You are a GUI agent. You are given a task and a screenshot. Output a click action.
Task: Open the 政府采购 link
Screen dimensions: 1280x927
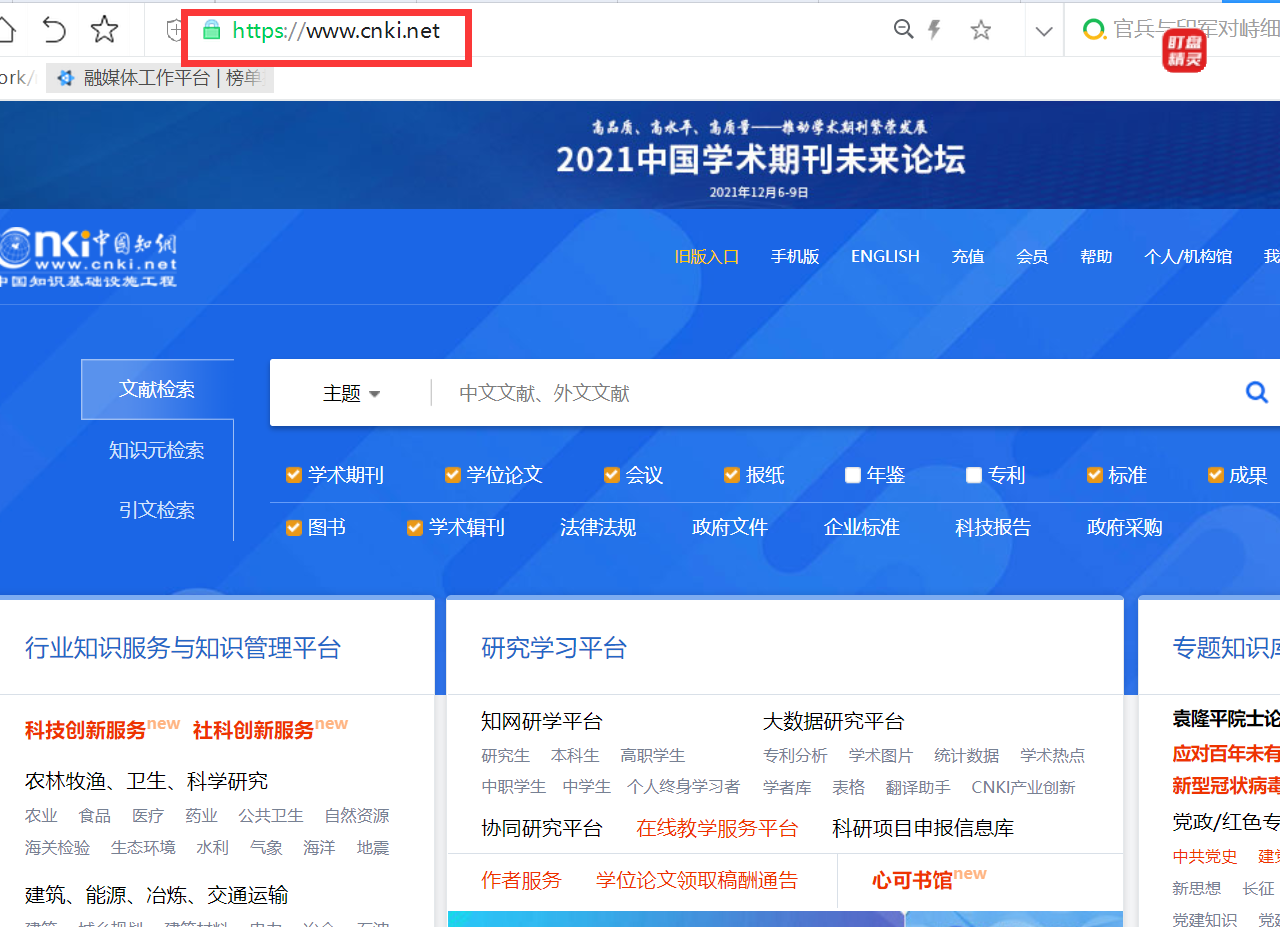(1125, 527)
